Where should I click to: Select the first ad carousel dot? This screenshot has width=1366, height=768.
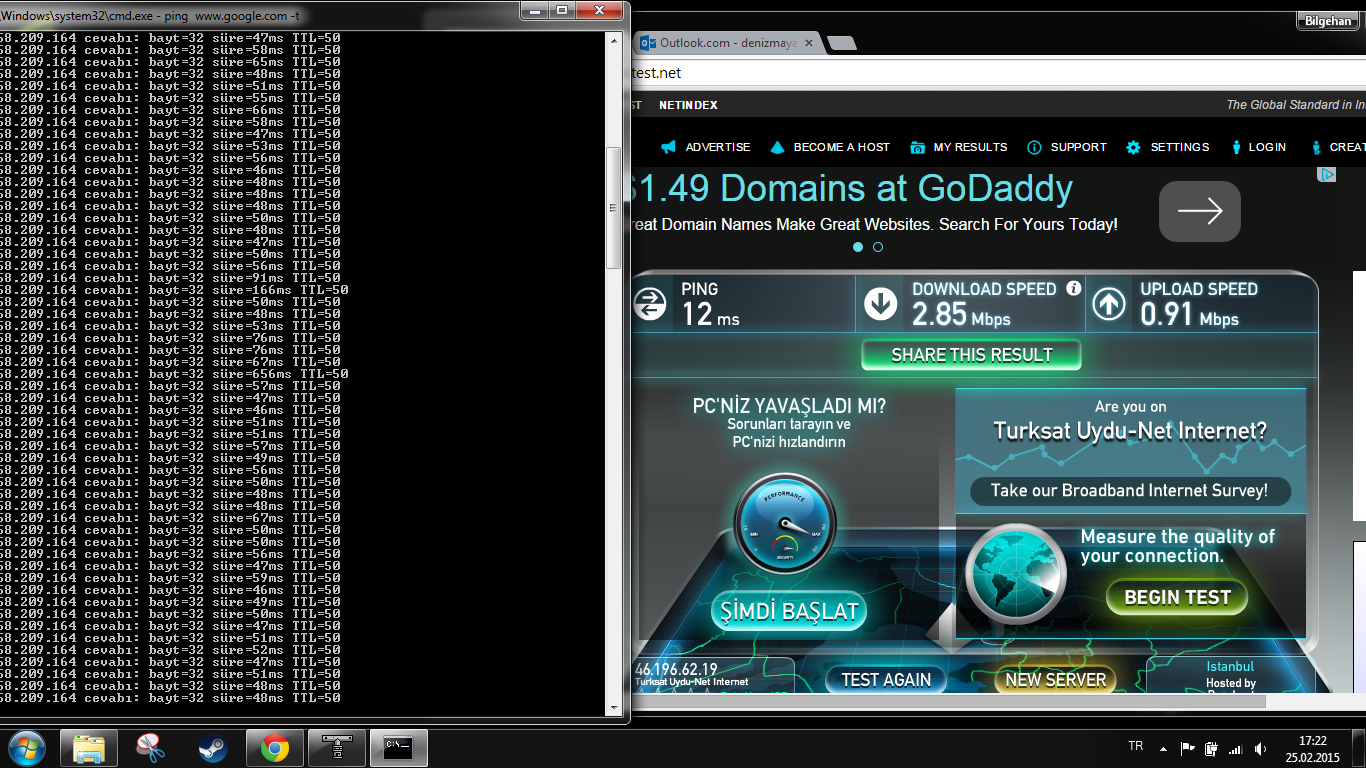pos(858,247)
